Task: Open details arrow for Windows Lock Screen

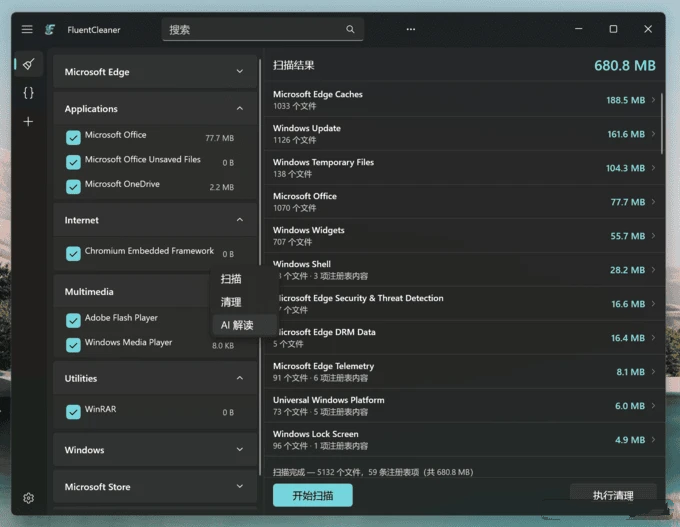Action: pyautogui.click(x=653, y=439)
